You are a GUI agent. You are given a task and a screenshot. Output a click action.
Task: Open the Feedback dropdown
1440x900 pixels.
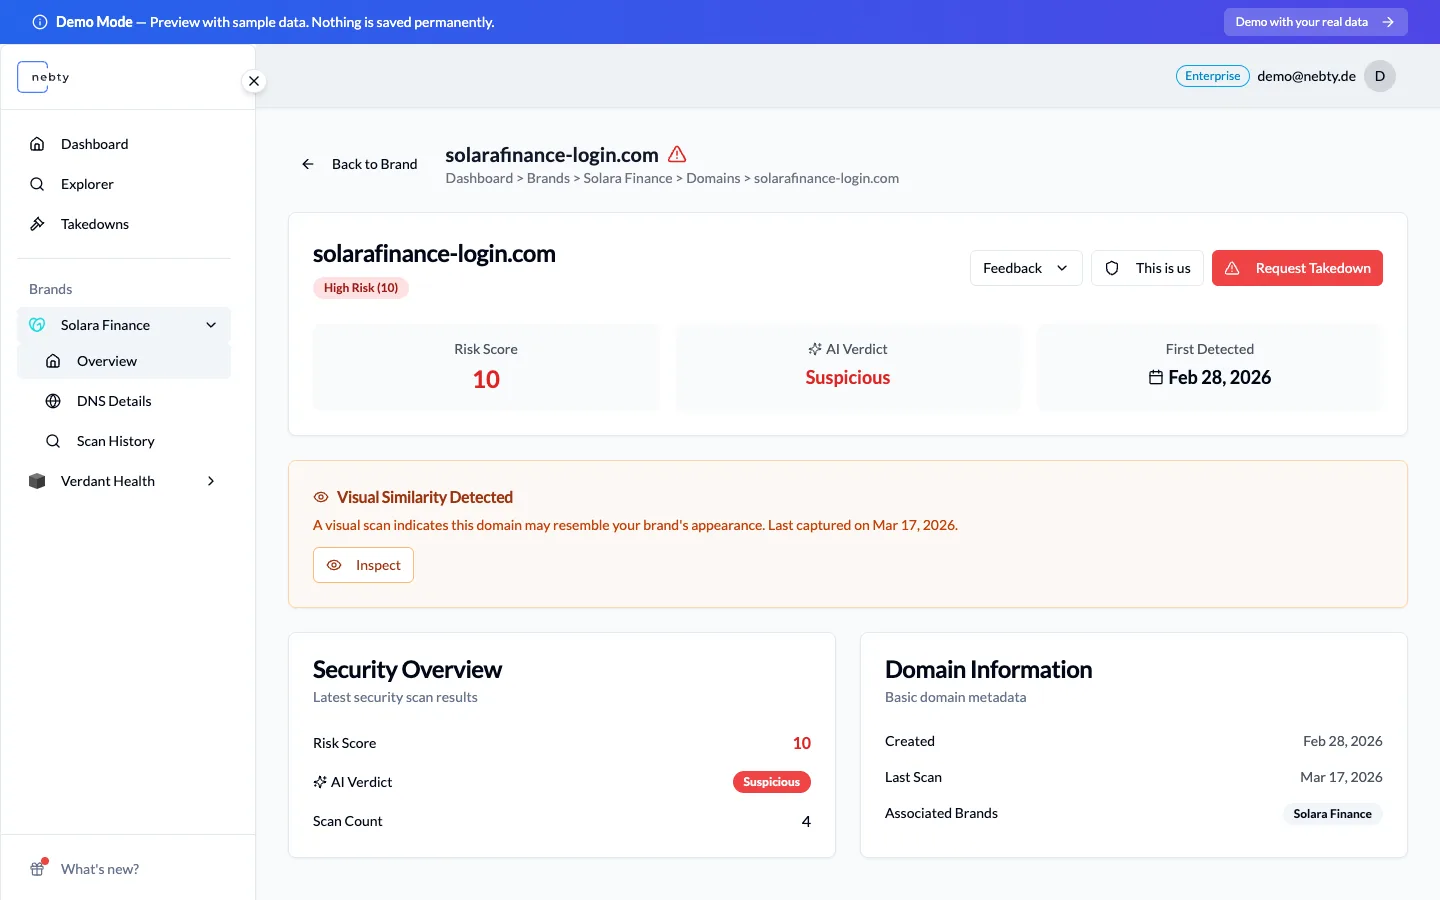point(1026,268)
